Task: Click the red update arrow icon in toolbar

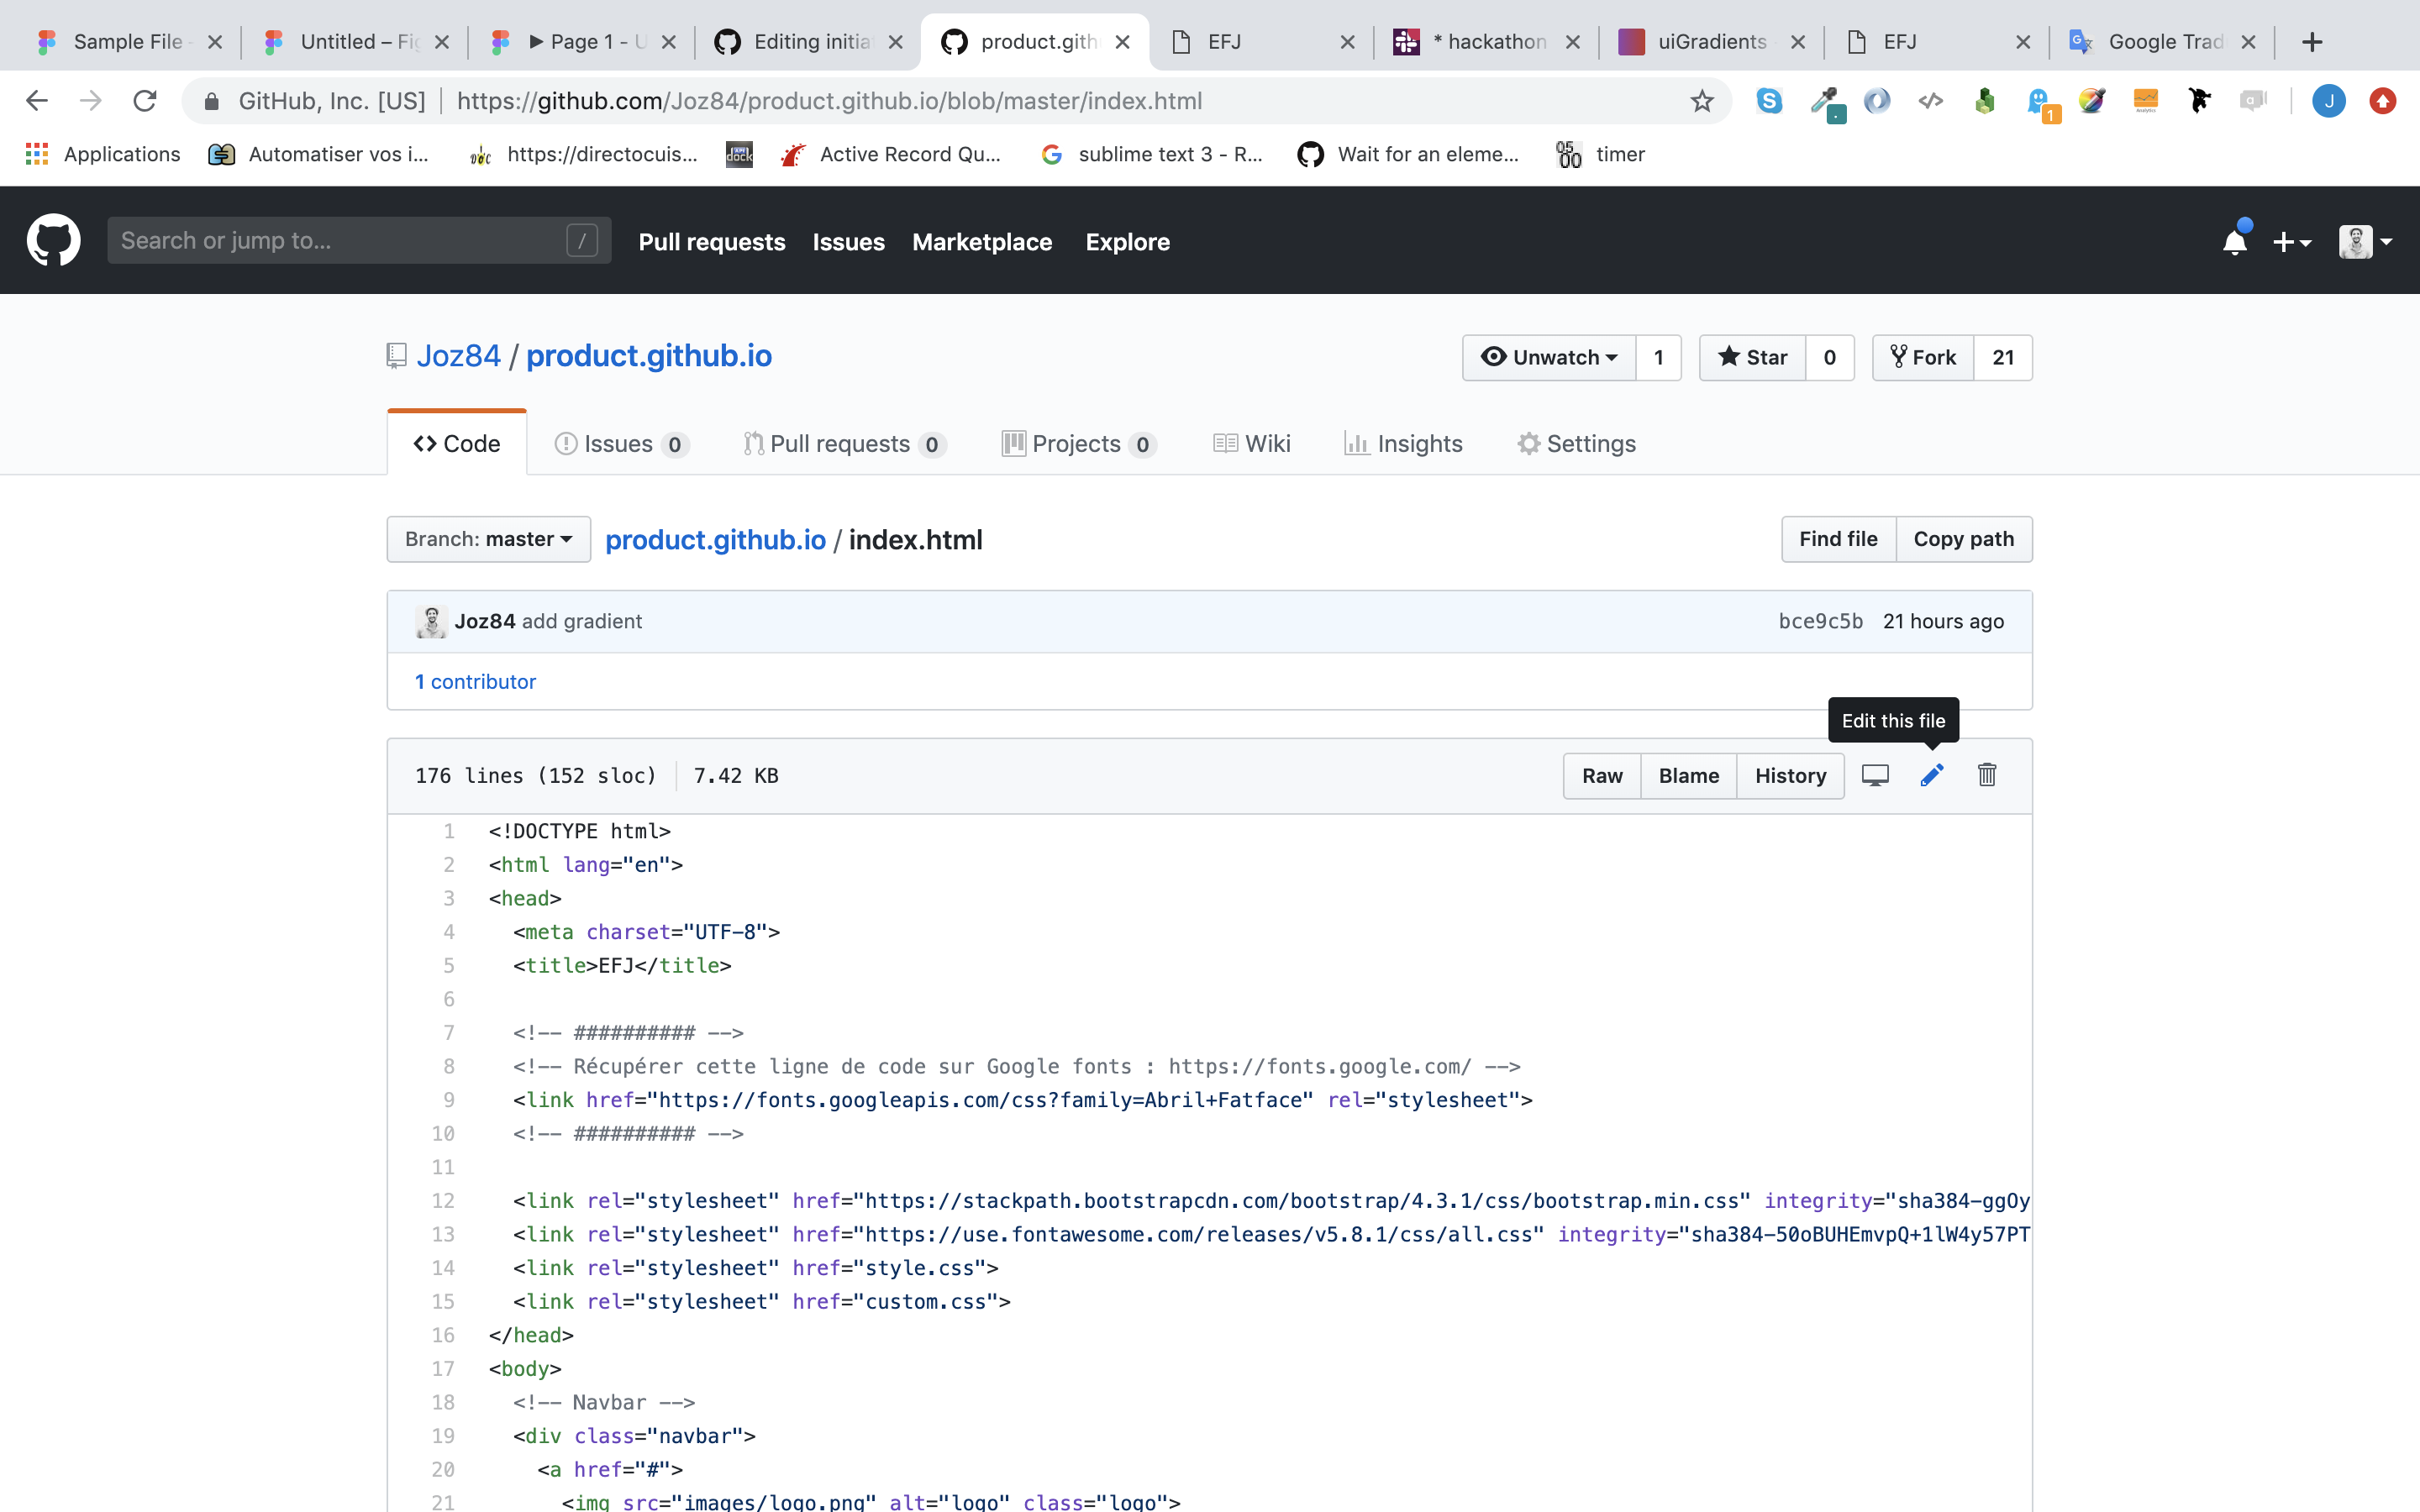Action: [2383, 101]
